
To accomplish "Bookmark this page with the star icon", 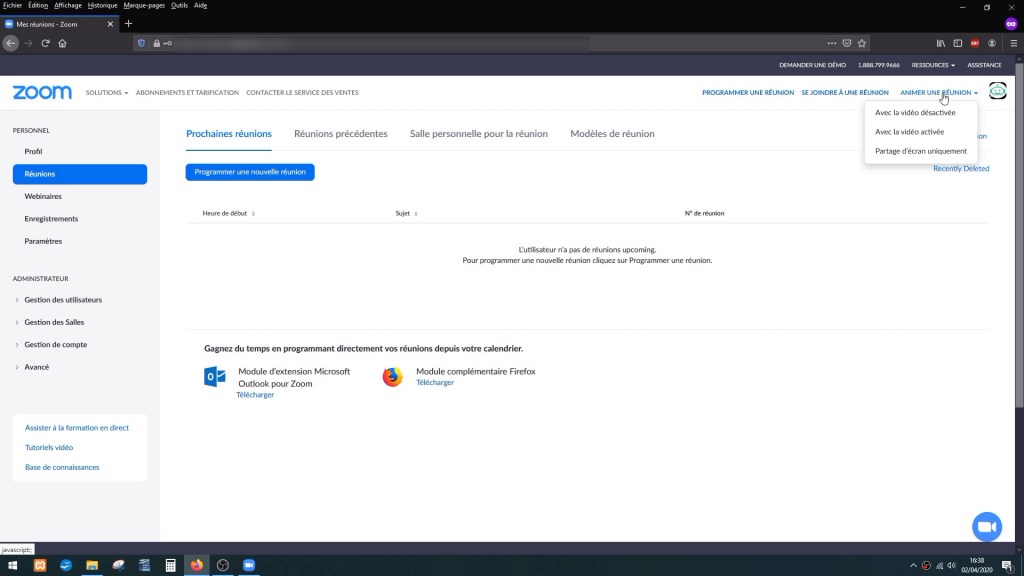I will click(x=862, y=43).
